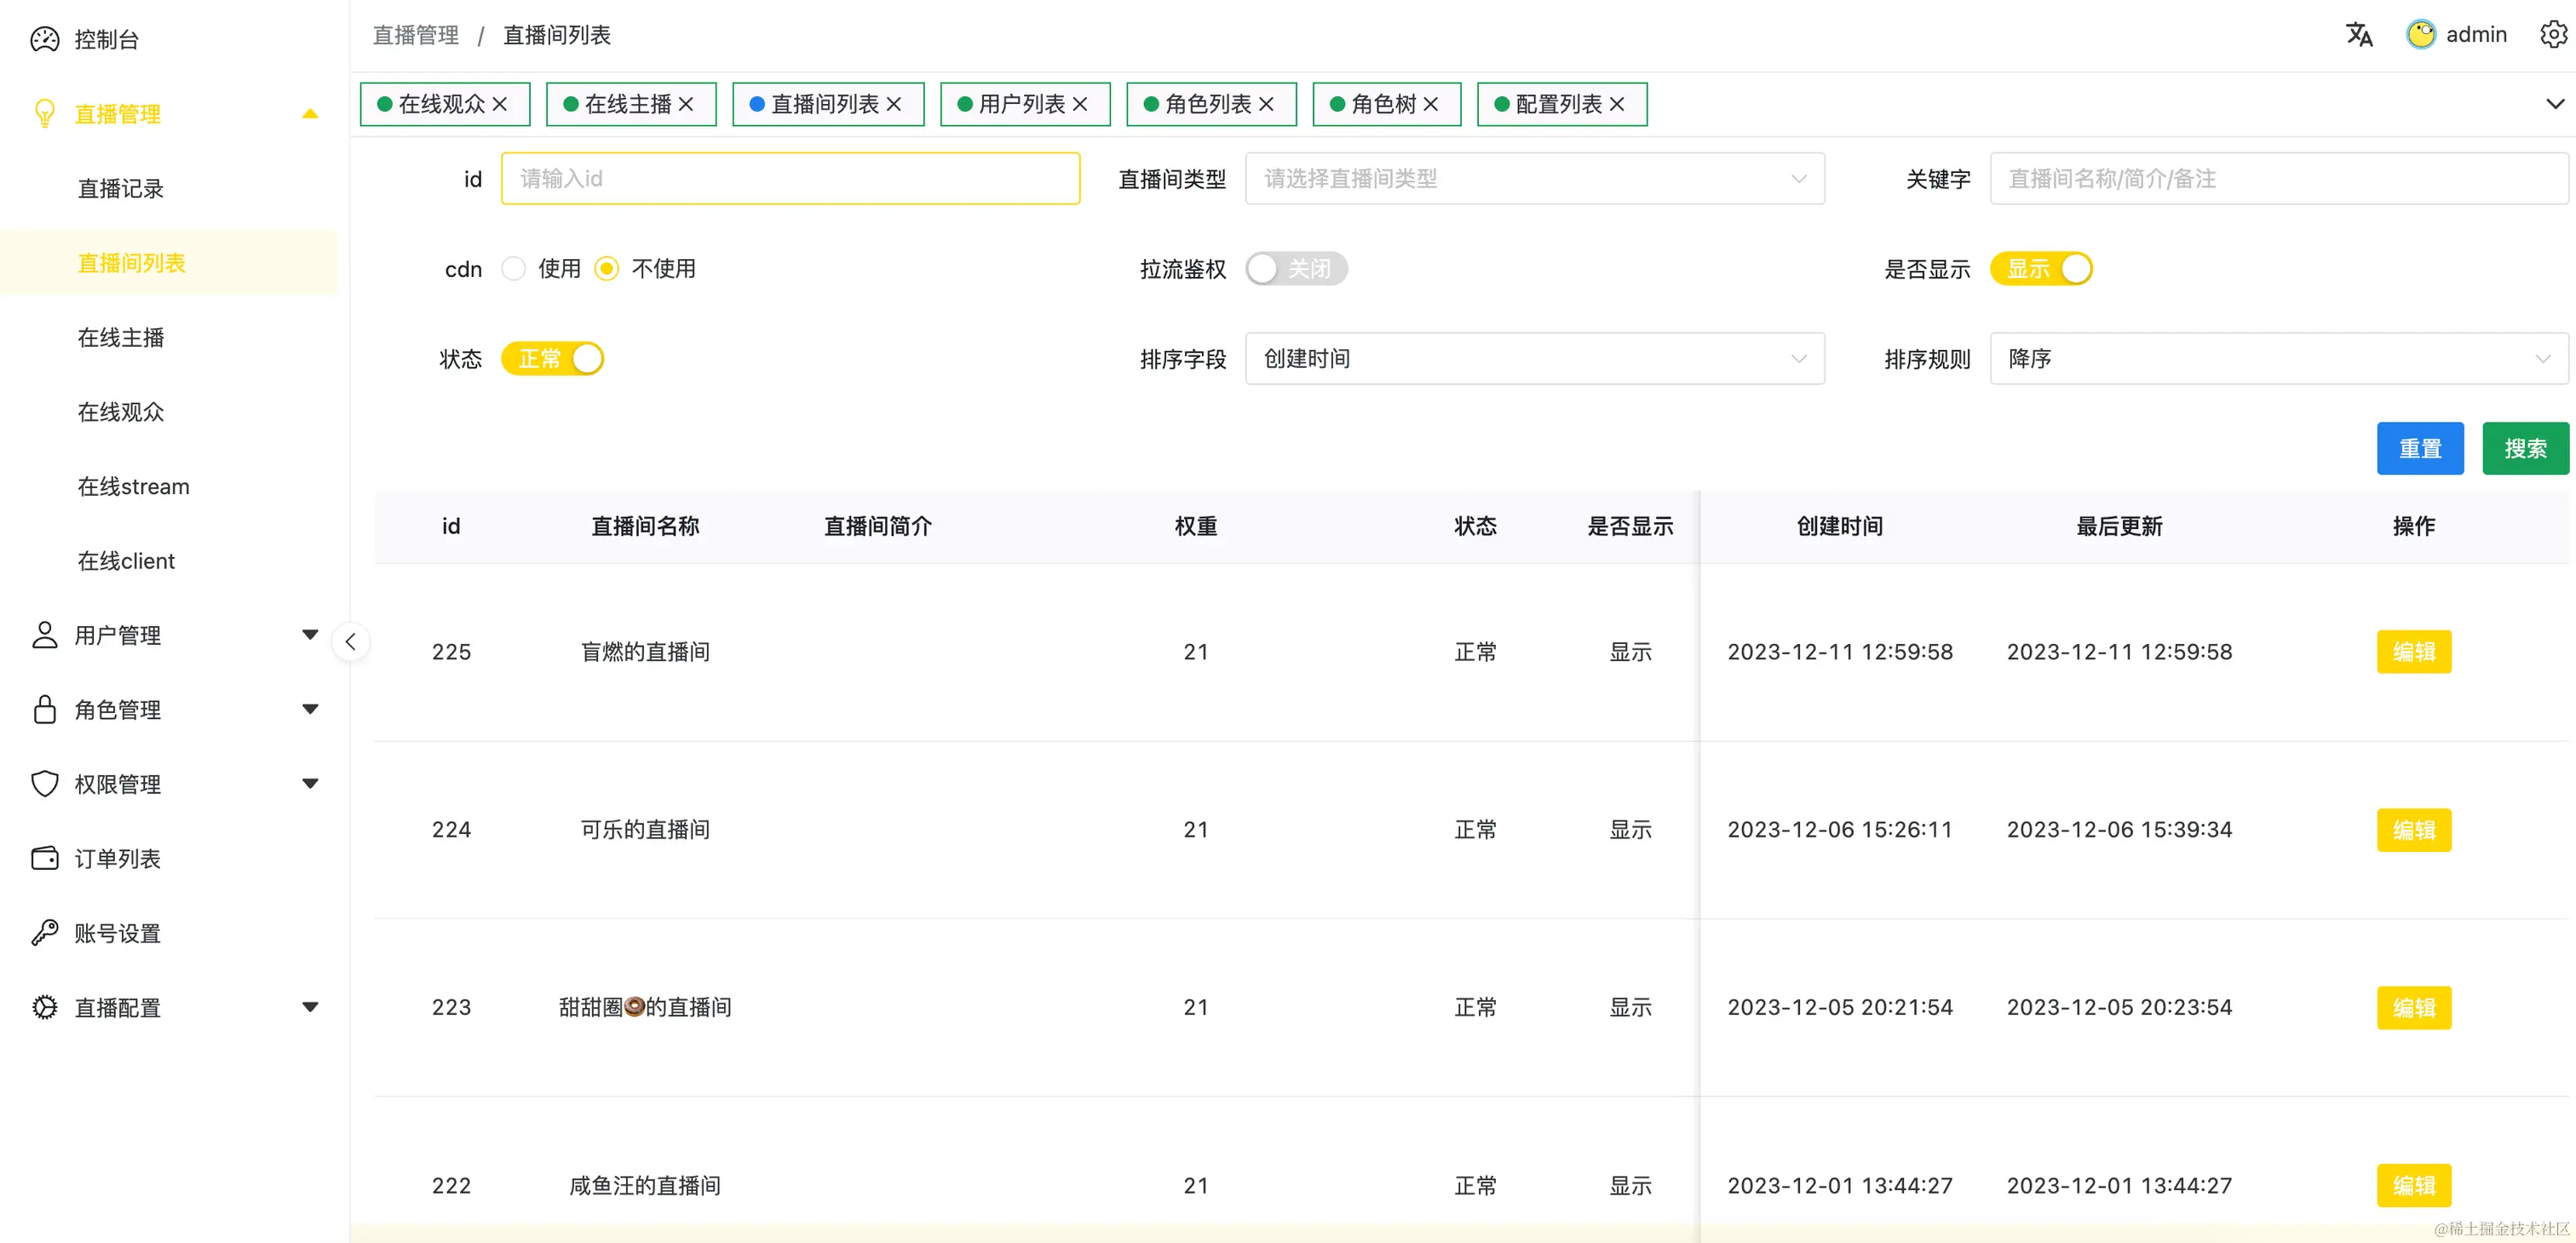
Task: Expand the 权限管理 menu arrow
Action: click(x=310, y=783)
